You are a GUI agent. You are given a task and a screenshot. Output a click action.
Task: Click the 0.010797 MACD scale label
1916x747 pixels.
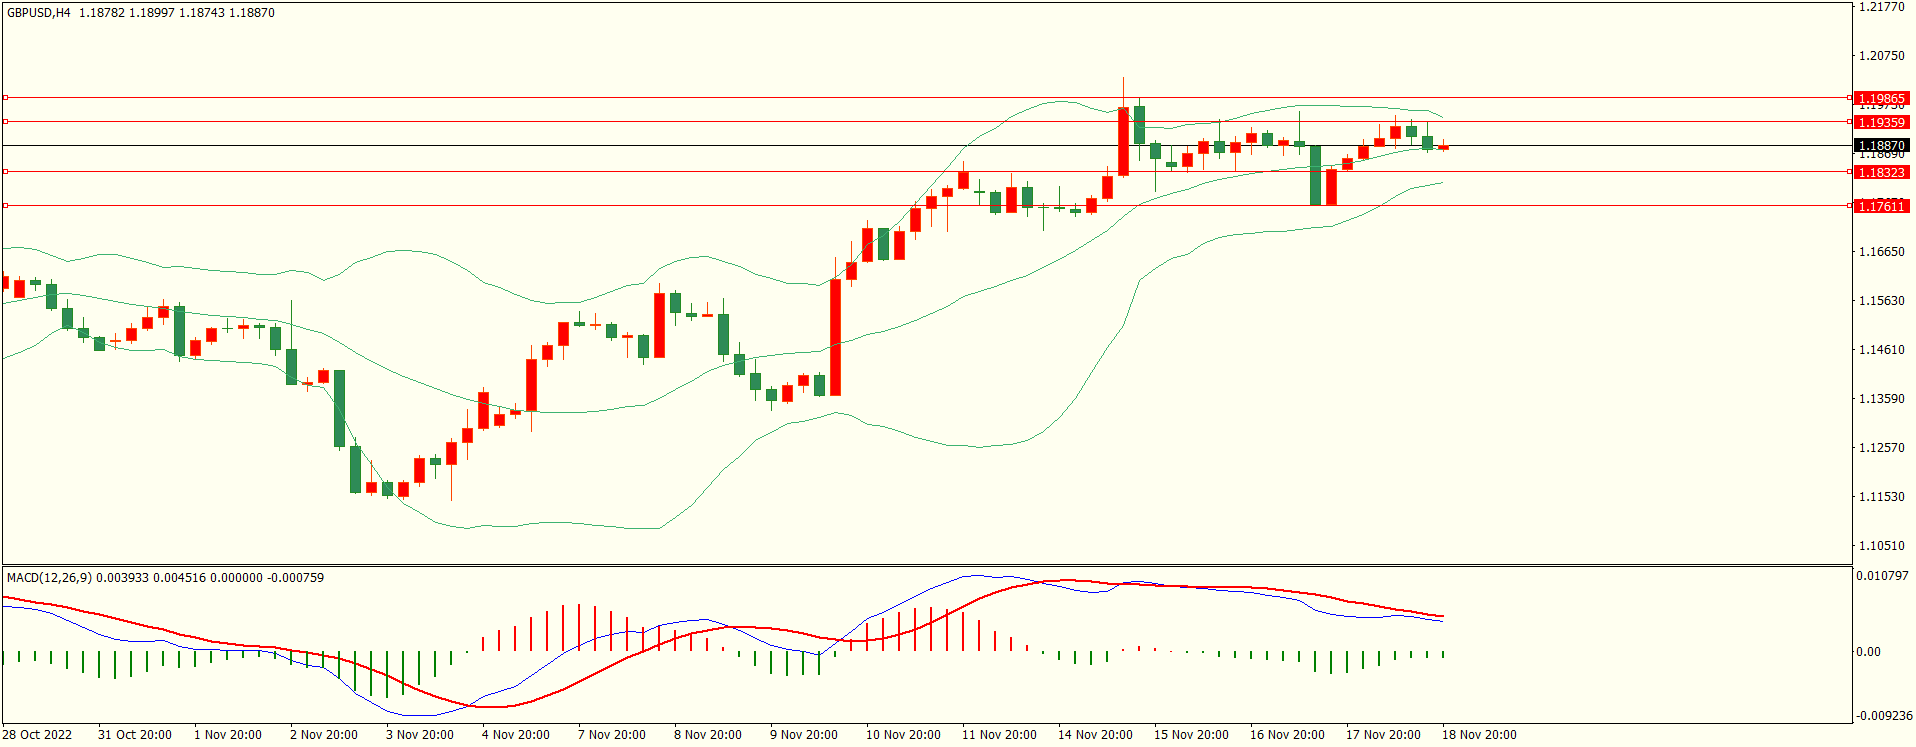point(1882,576)
